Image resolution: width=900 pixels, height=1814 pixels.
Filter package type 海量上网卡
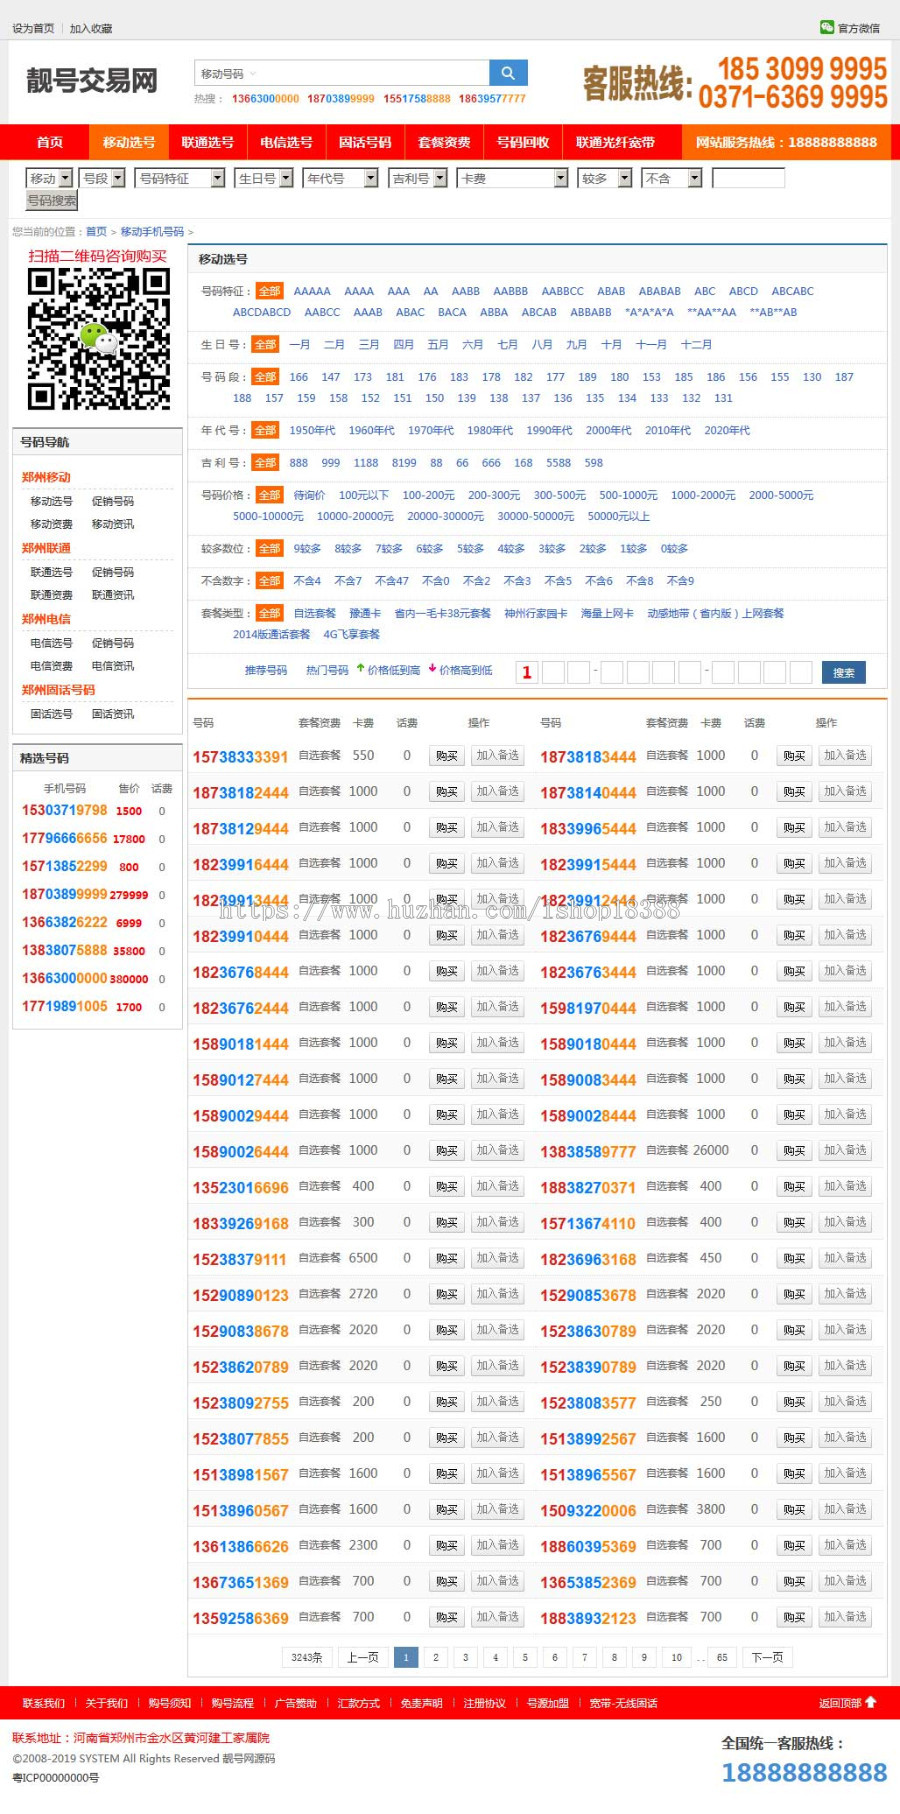click(x=607, y=613)
